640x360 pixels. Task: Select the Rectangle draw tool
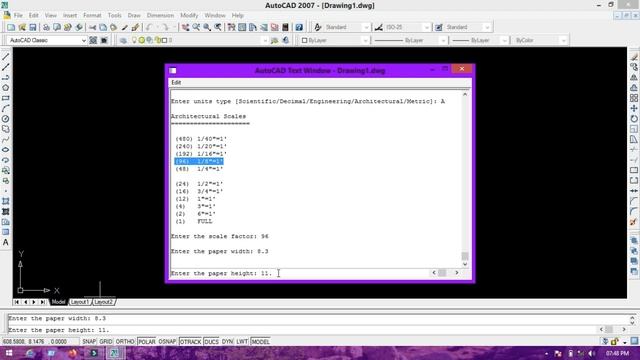(6, 98)
